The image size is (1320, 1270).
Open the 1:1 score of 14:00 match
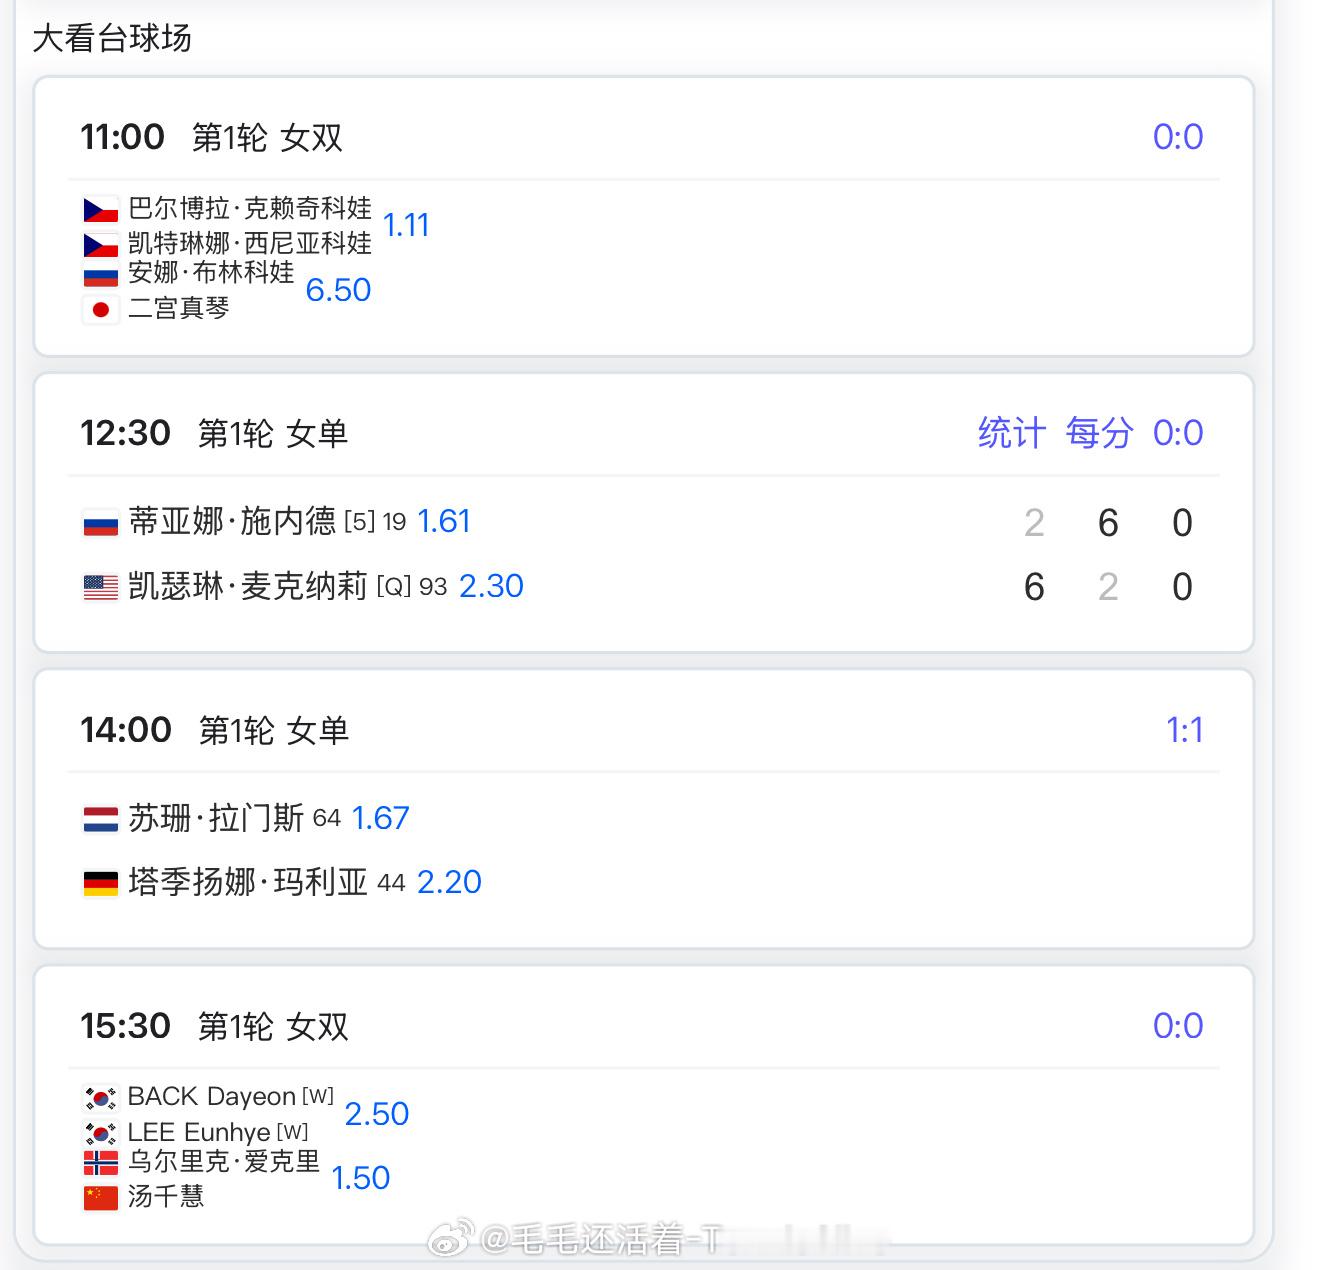[x=1184, y=730]
